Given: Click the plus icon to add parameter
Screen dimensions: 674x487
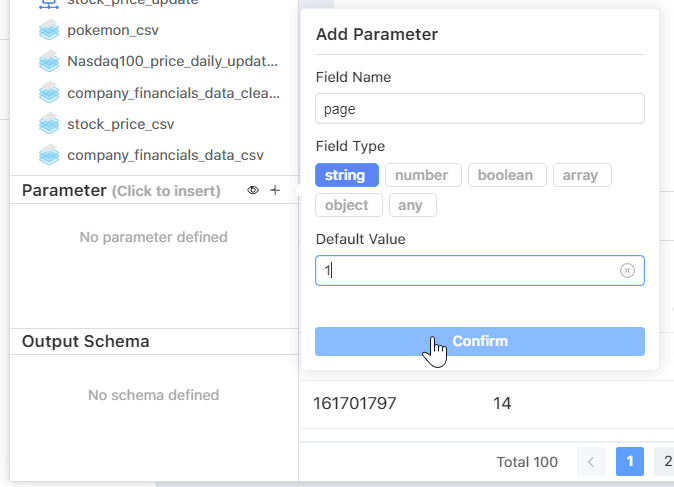Looking at the screenshot, I should click(x=275, y=190).
